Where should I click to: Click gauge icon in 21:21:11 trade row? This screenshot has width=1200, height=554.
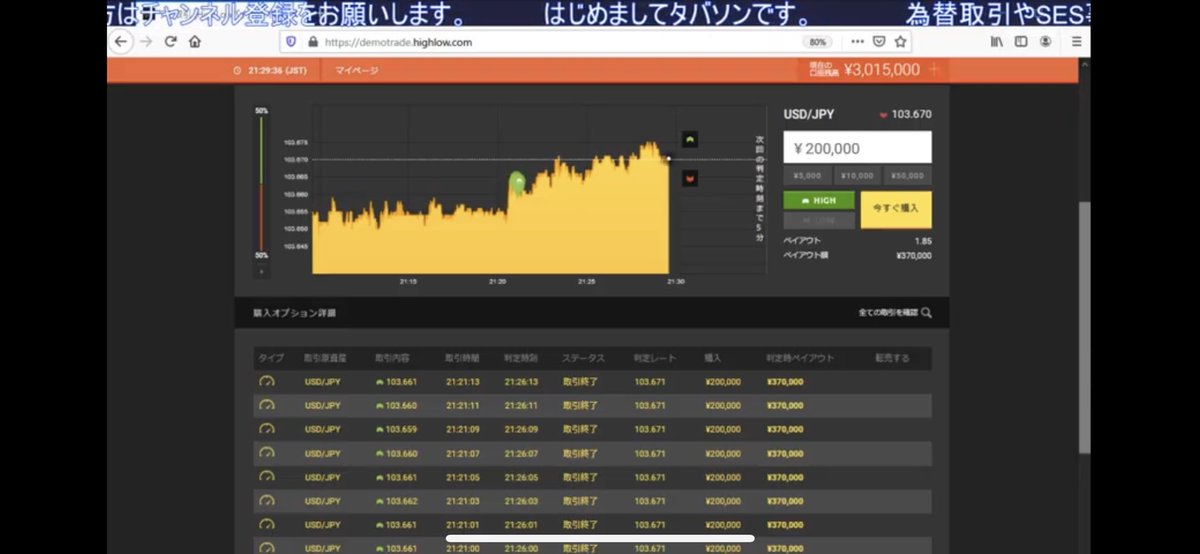click(266, 405)
